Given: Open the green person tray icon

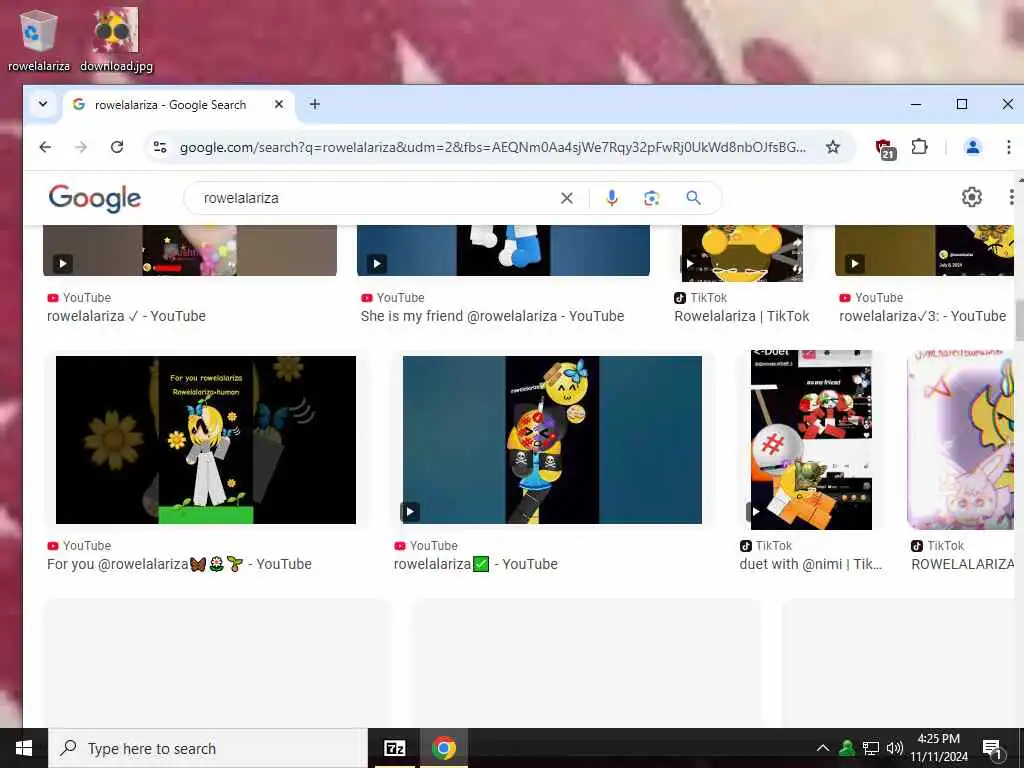Looking at the screenshot, I should point(847,748).
